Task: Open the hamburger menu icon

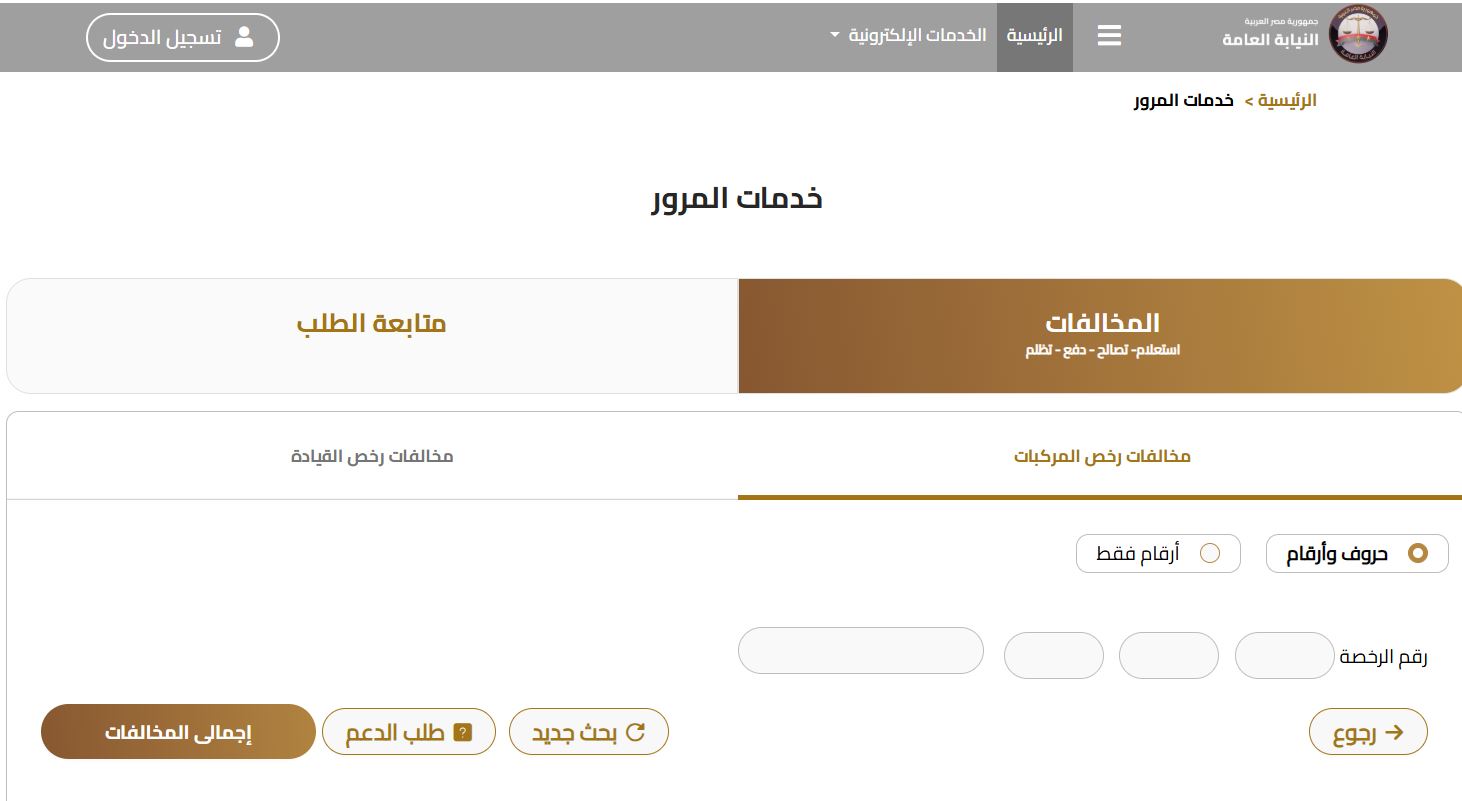Action: click(x=1109, y=36)
